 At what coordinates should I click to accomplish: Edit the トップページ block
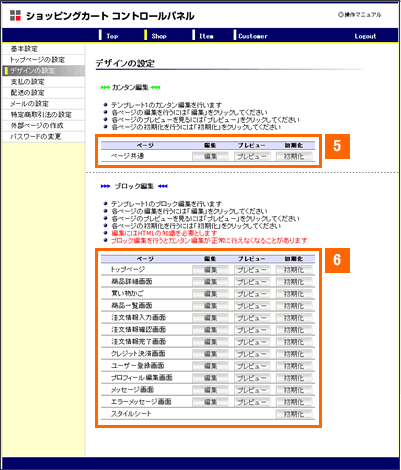210,270
